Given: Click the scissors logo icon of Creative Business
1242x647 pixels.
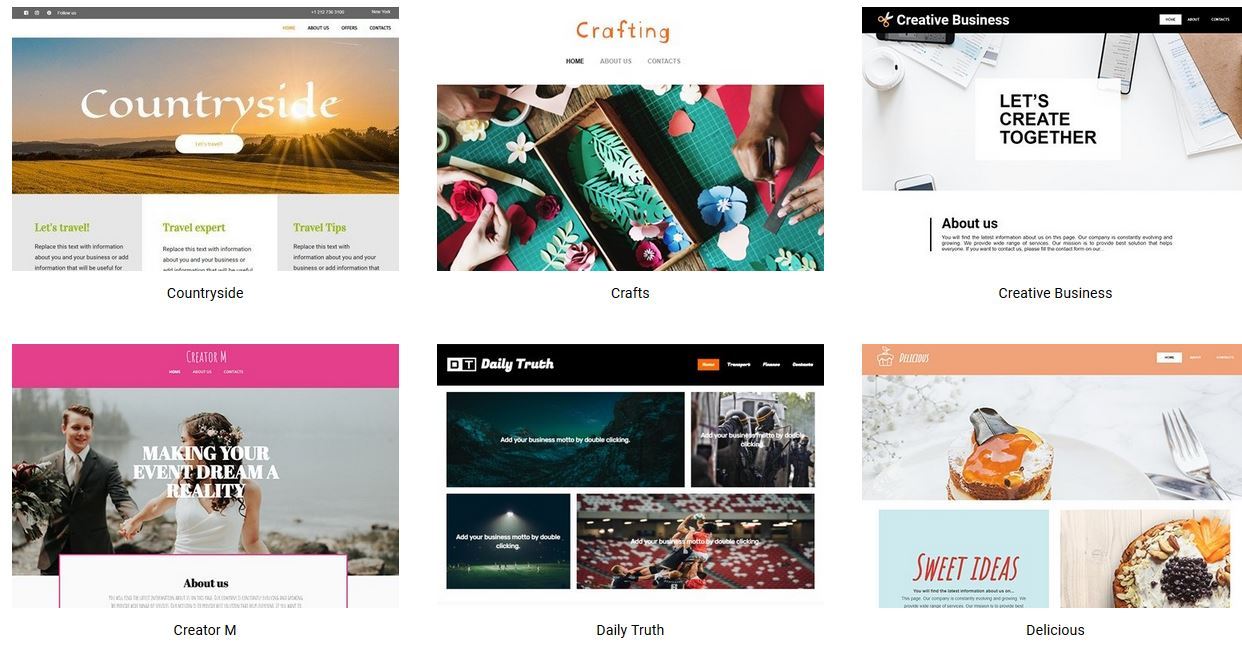Looking at the screenshot, I should (884, 20).
